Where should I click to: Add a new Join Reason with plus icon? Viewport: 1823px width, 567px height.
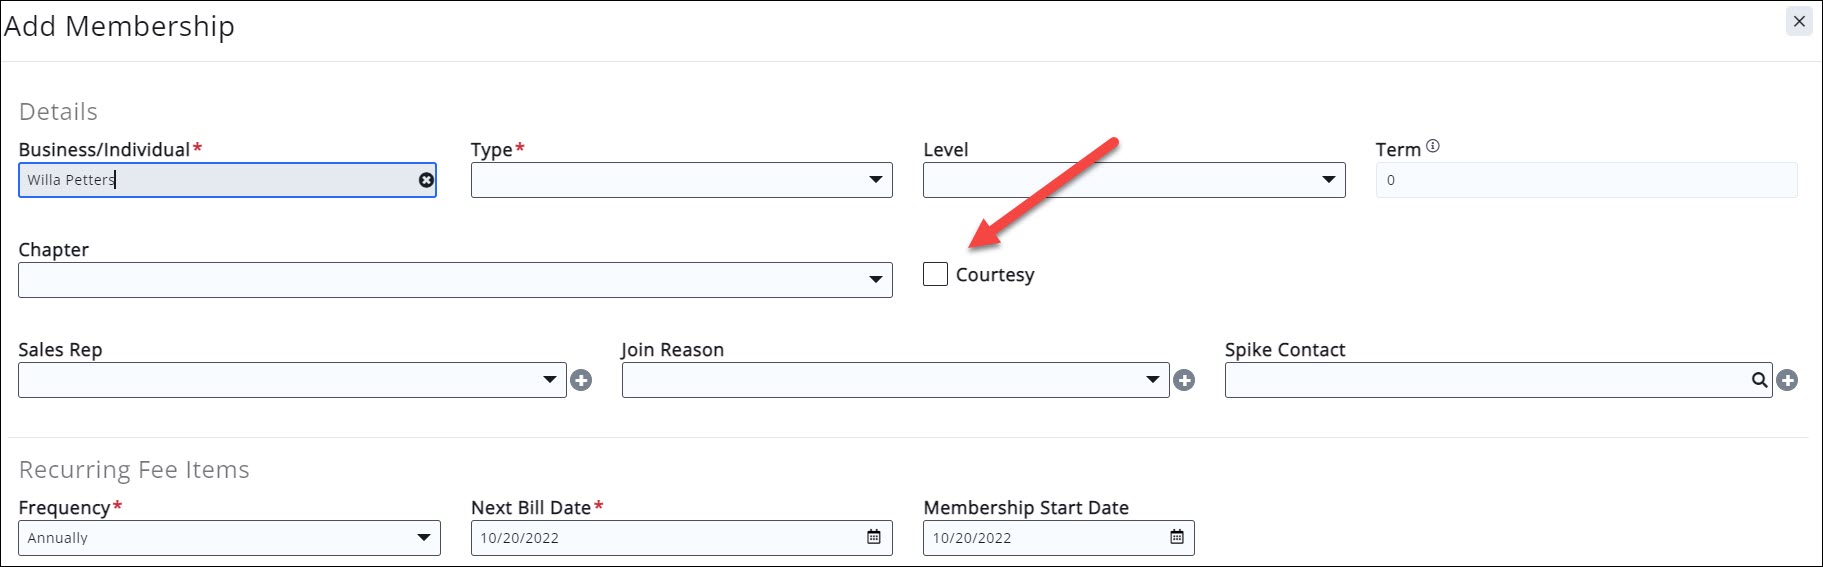coord(1184,380)
